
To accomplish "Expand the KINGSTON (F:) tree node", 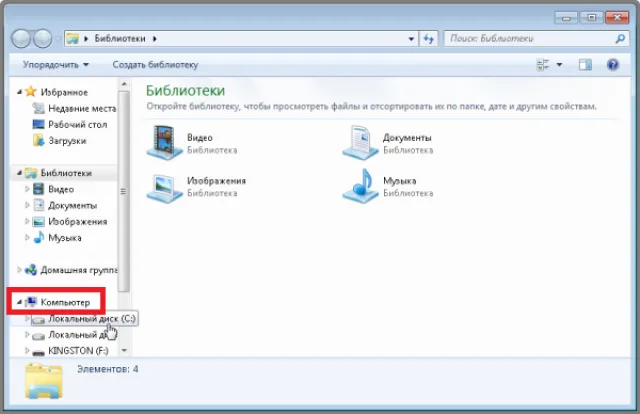I will click(27, 350).
